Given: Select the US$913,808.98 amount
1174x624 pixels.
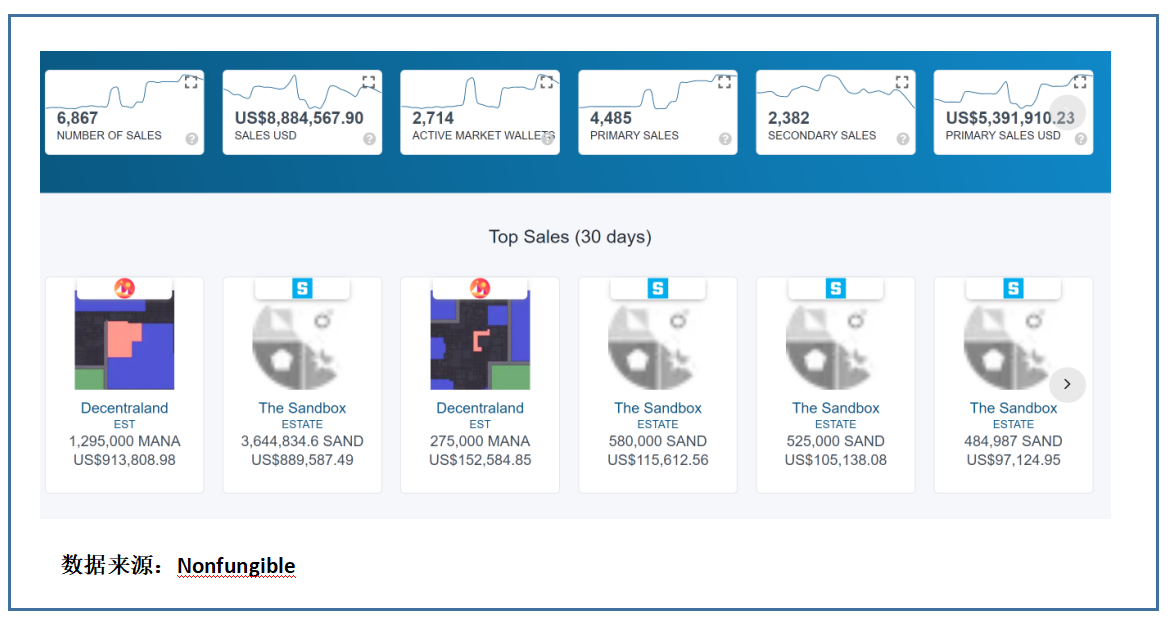Looking at the screenshot, I should pyautogui.click(x=124, y=460).
